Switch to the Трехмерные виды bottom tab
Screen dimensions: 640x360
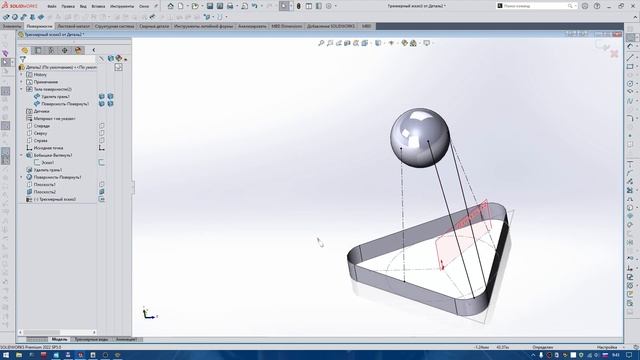click(x=91, y=339)
